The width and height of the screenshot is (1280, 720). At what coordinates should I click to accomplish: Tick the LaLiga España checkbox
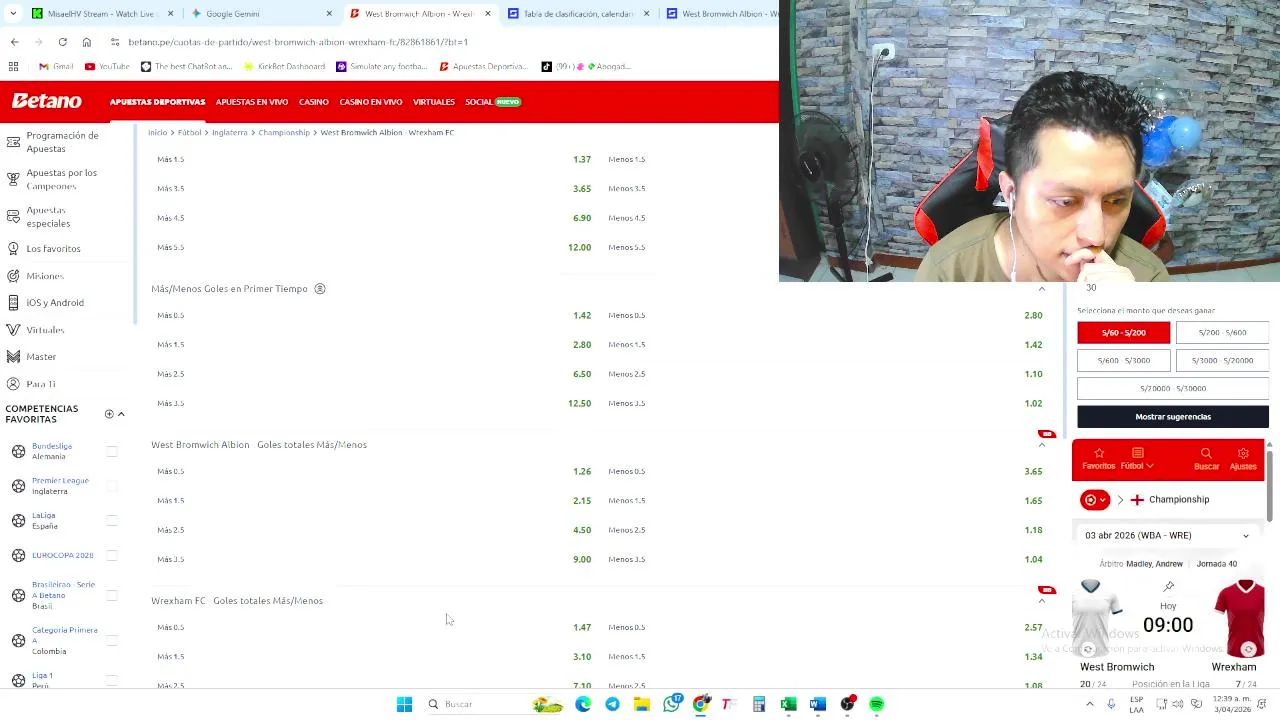tap(112, 521)
